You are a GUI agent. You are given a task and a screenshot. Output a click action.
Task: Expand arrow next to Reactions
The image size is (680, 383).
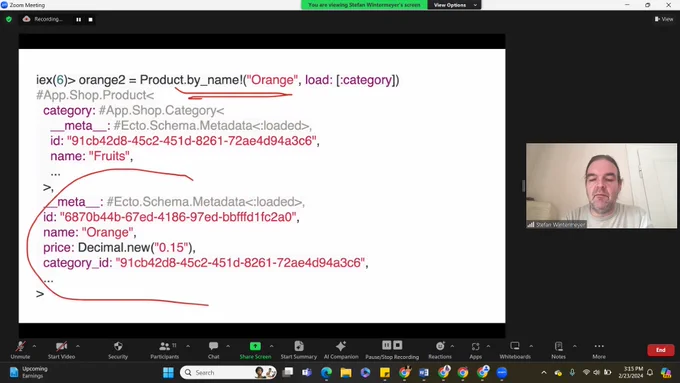(x=452, y=346)
